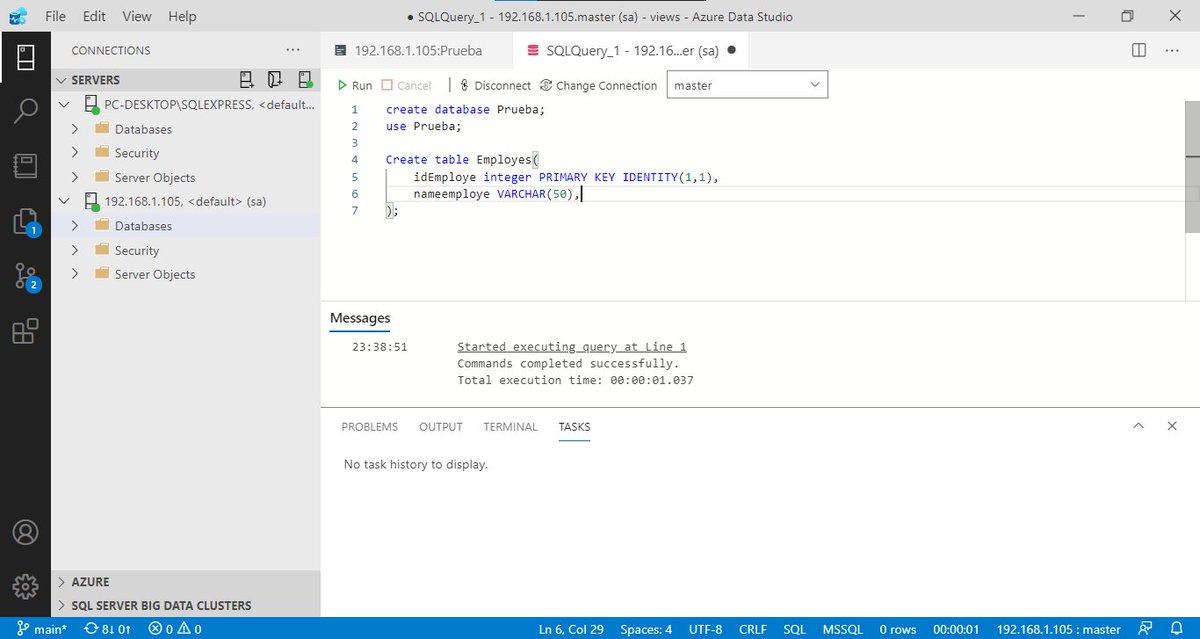The image size is (1200, 639).
Task: Expand SQL SERVER BIG DATA CLUSTERS section
Action: [x=186, y=605]
